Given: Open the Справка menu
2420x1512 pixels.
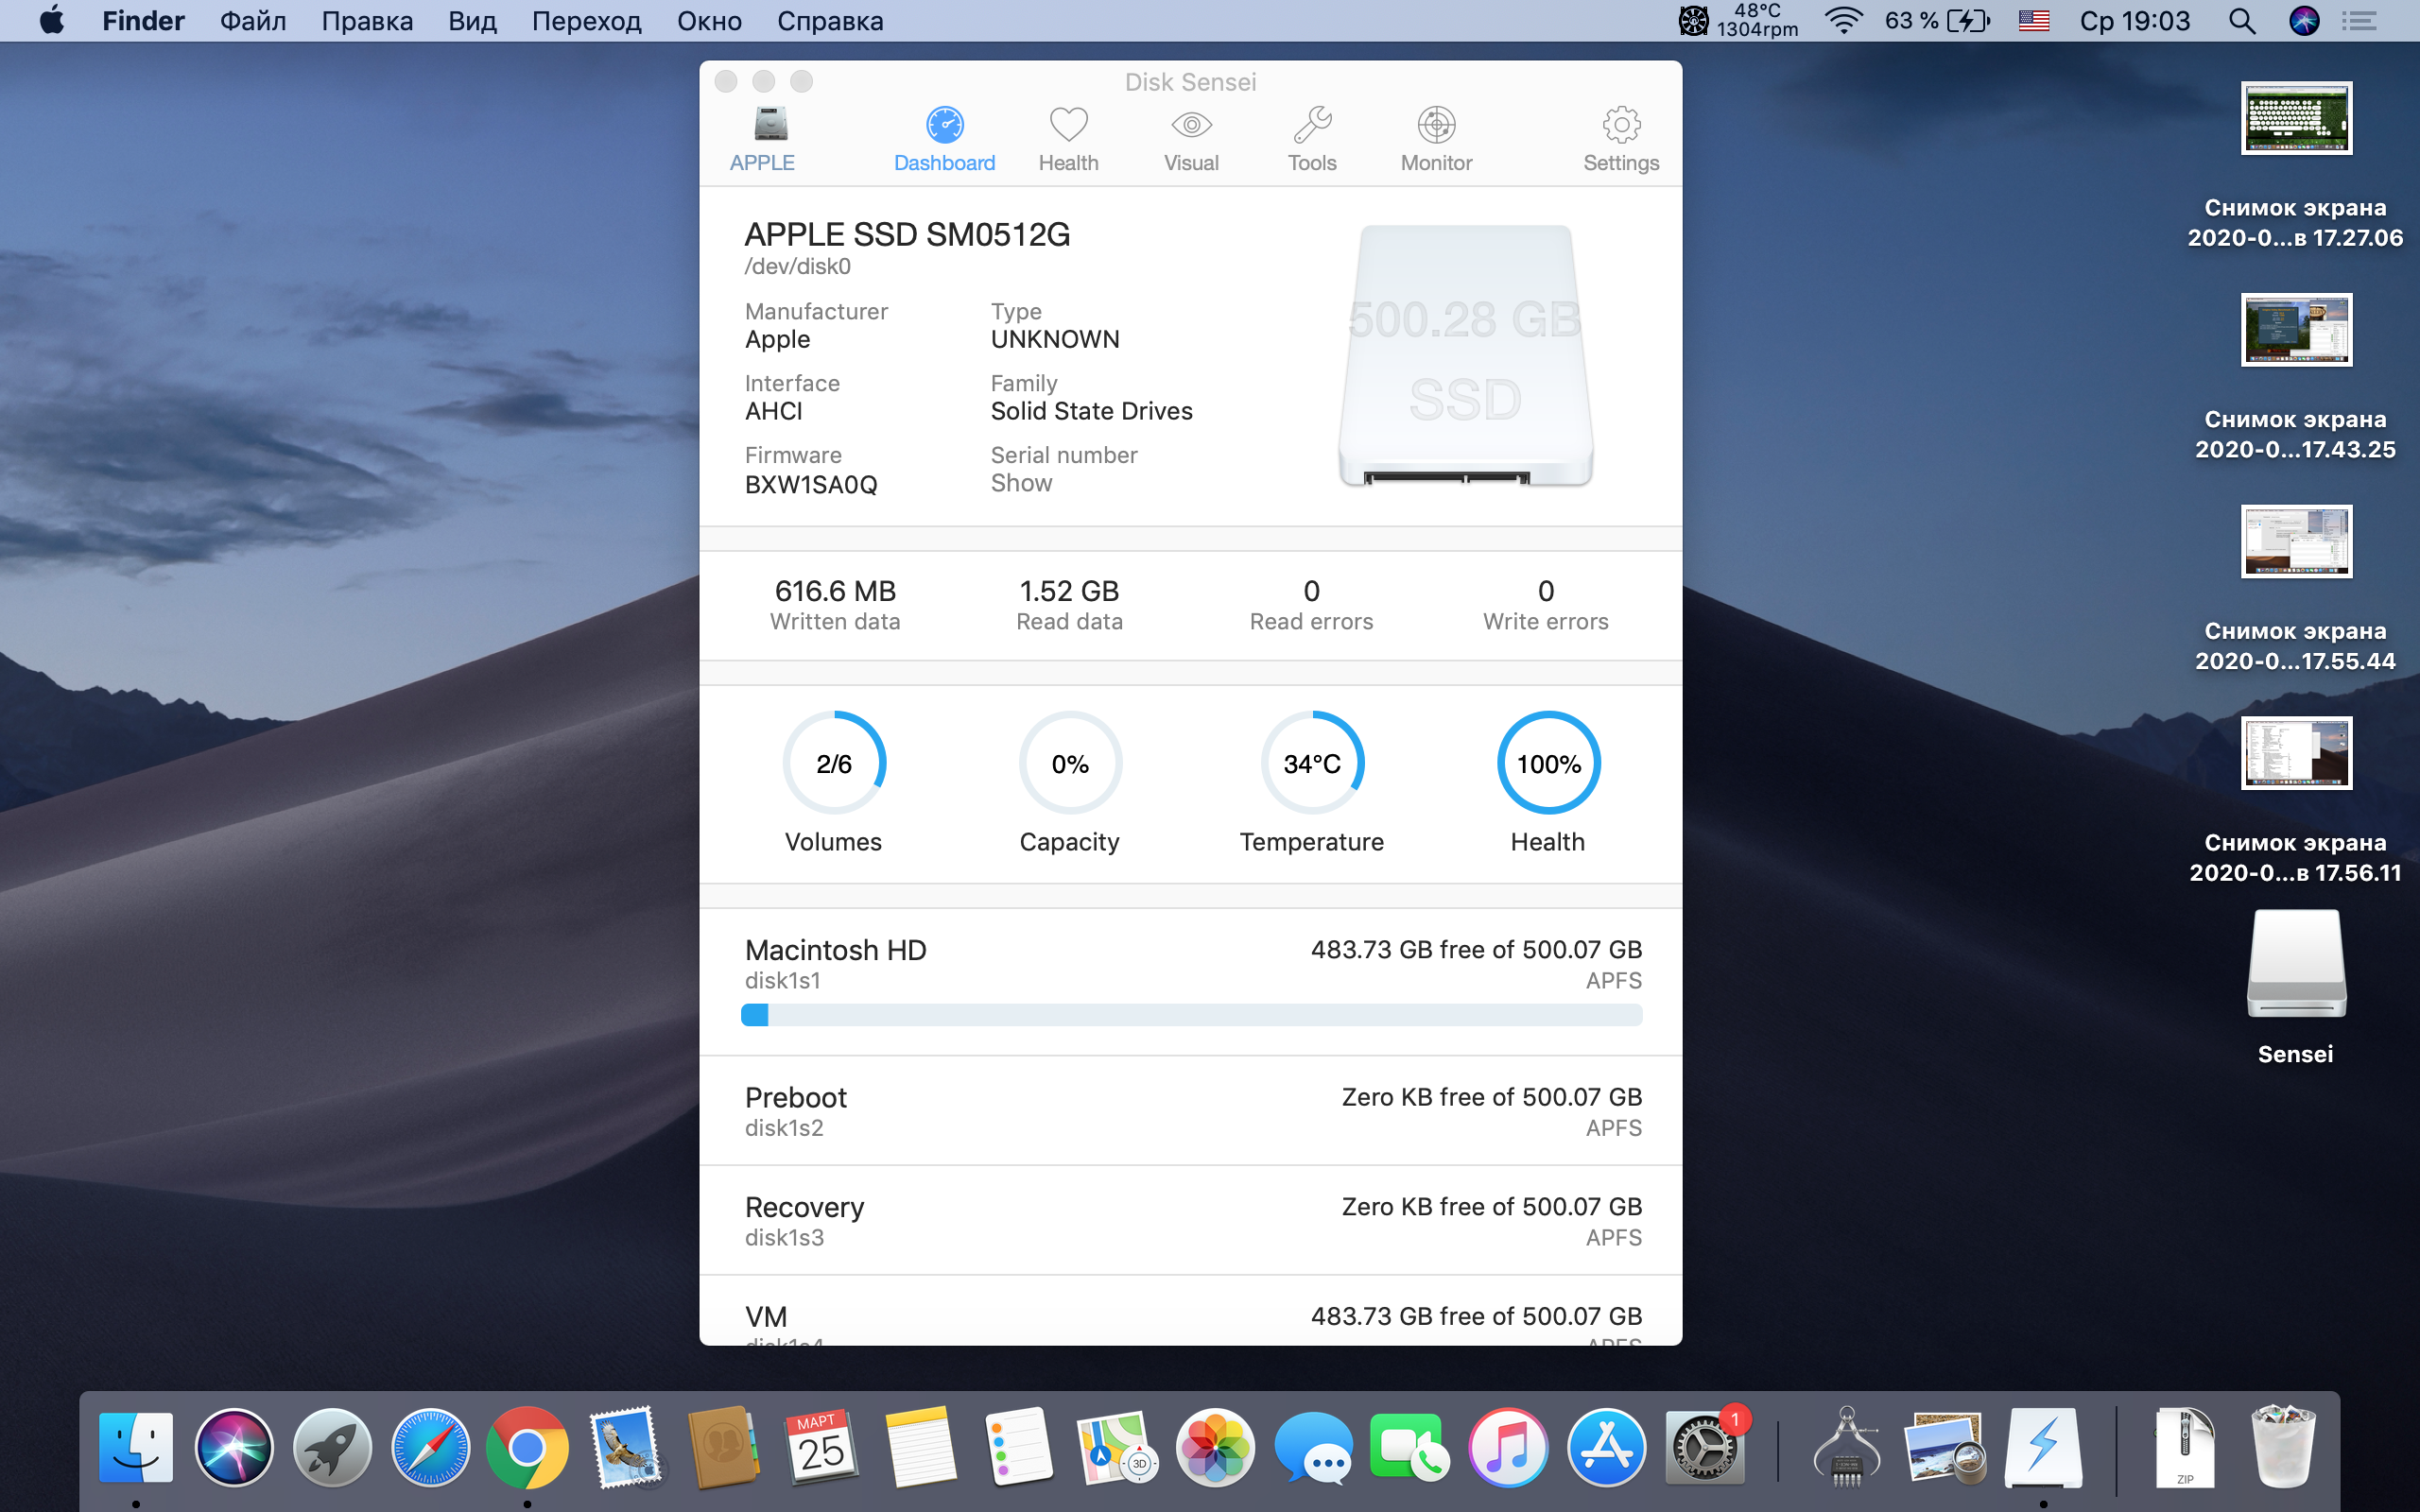Looking at the screenshot, I should pos(830,21).
